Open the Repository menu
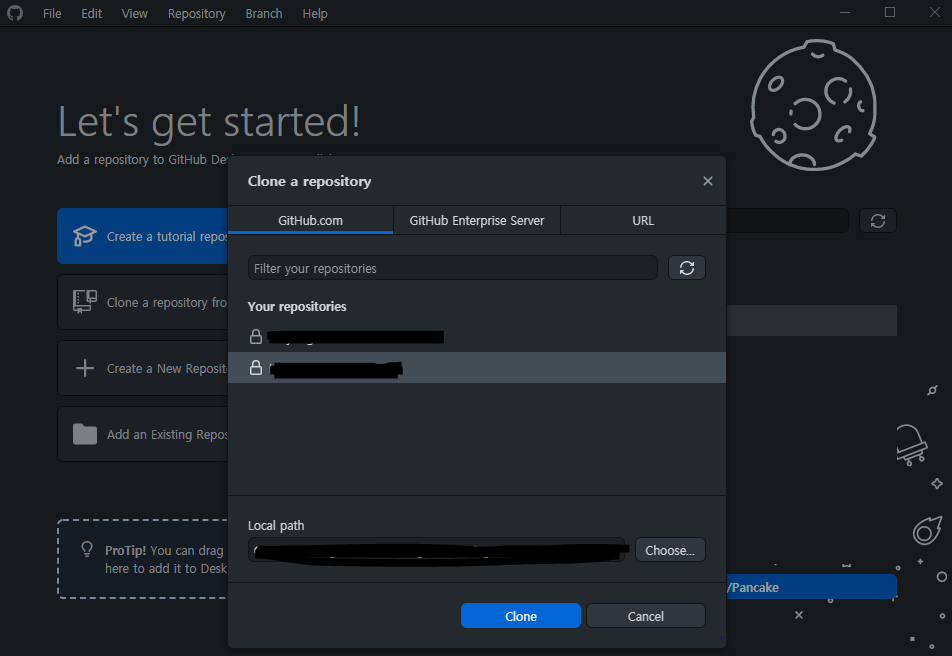The width and height of the screenshot is (952, 656). coord(196,13)
